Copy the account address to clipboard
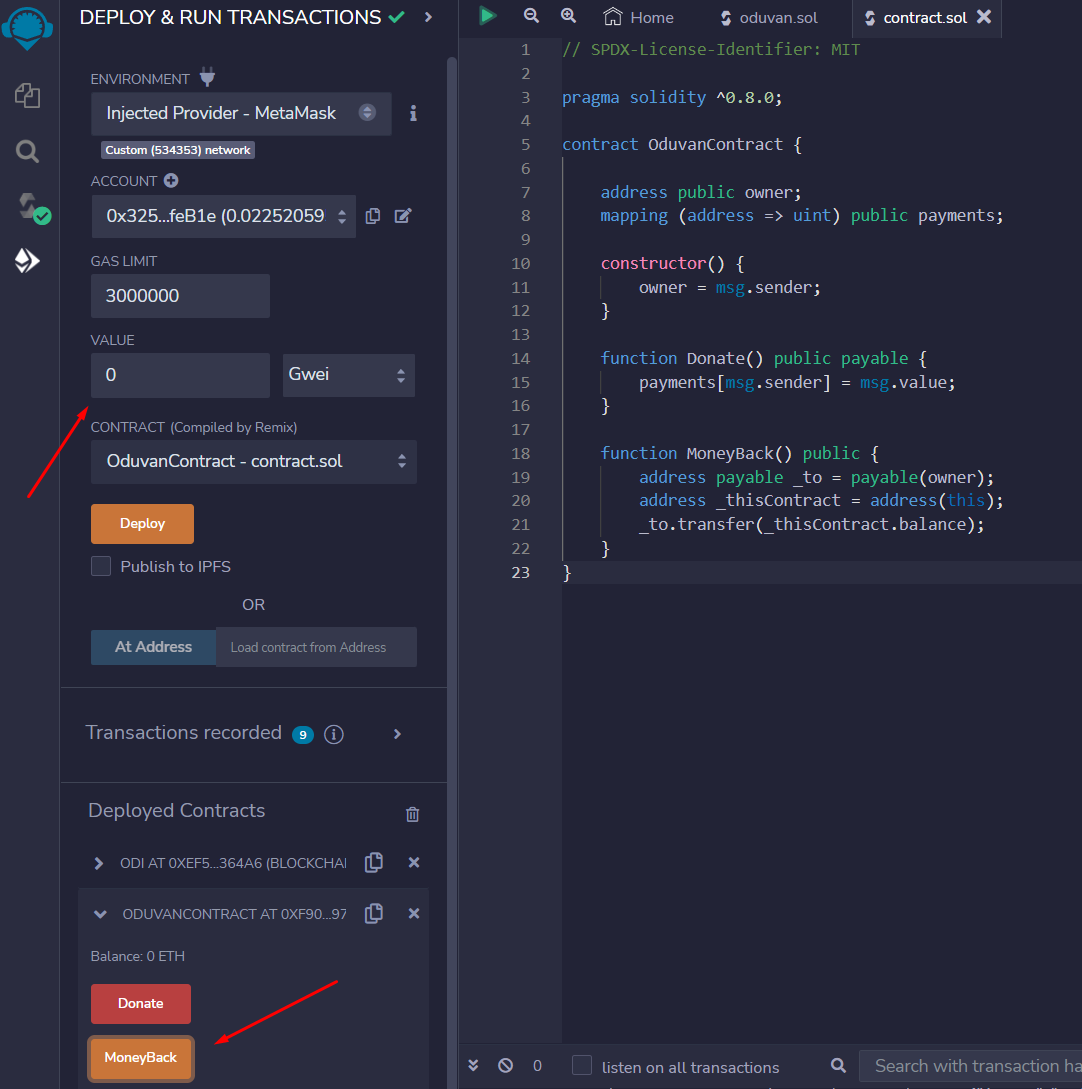 (373, 216)
